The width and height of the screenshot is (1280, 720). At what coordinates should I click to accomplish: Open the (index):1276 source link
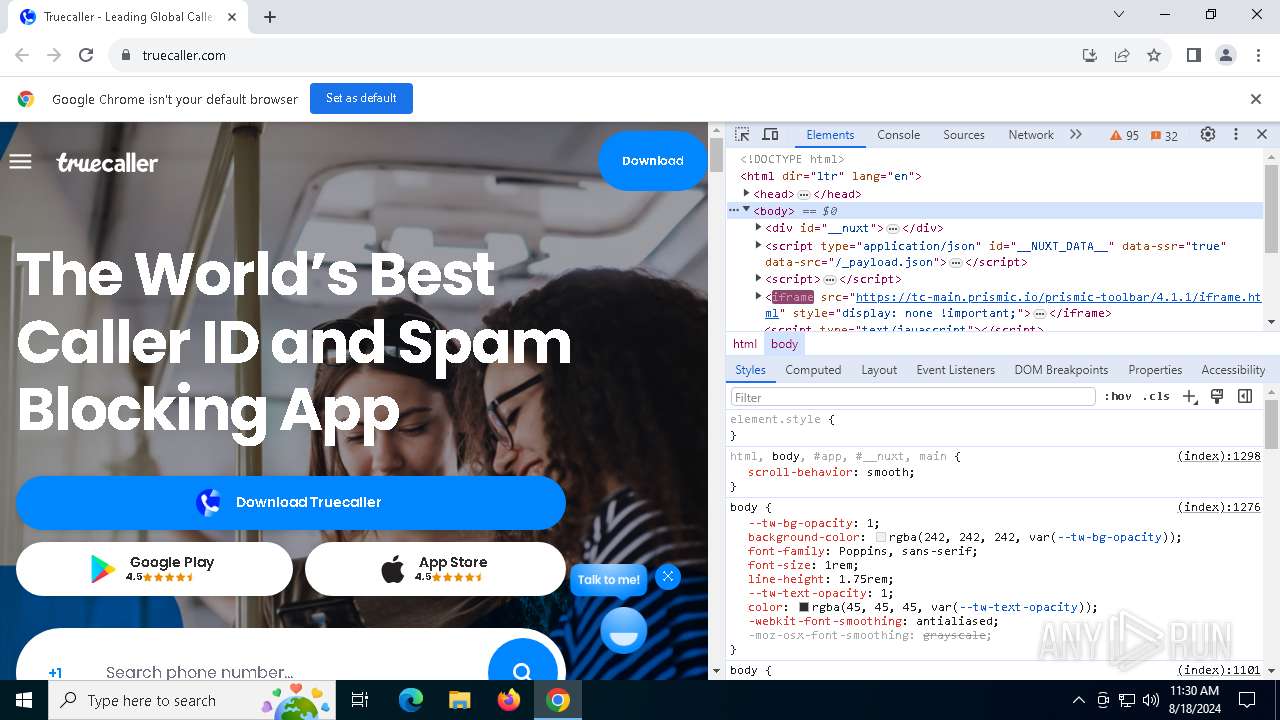[1219, 507]
